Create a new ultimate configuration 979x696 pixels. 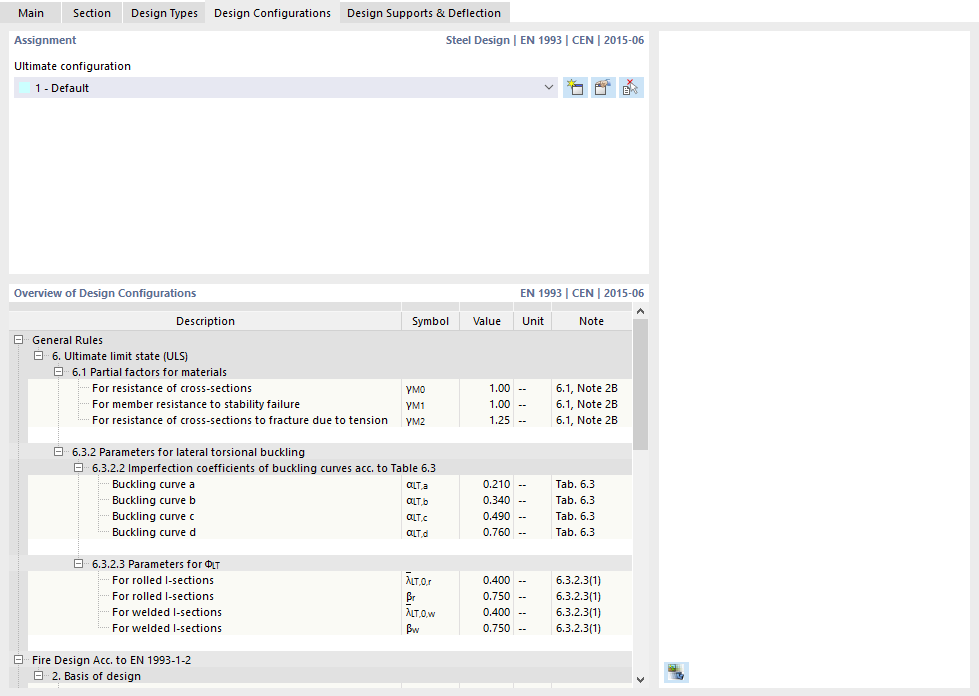575,87
